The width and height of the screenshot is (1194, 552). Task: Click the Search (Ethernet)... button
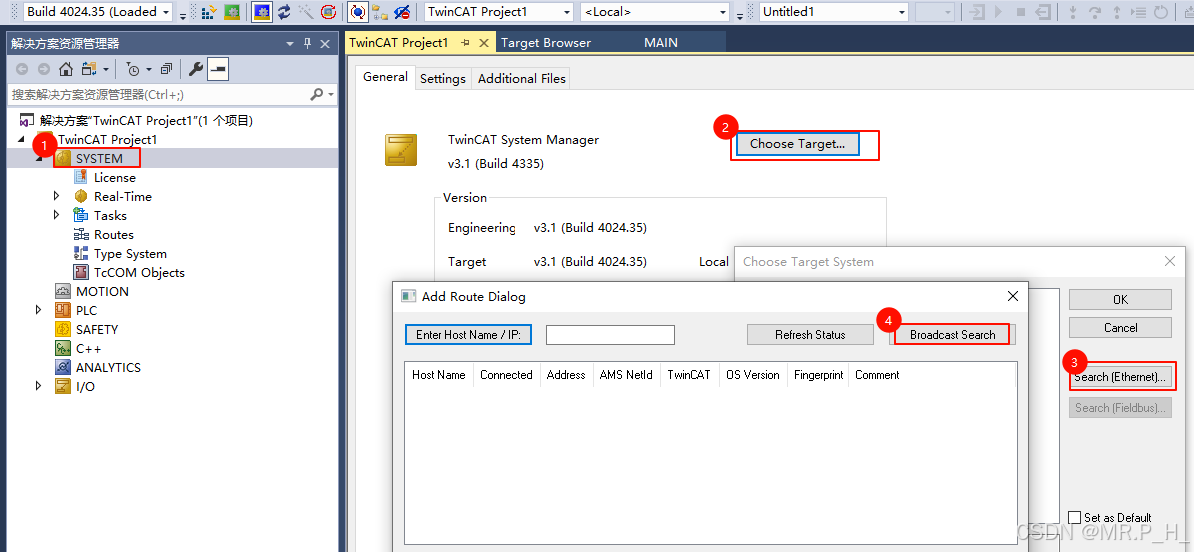(1120, 377)
